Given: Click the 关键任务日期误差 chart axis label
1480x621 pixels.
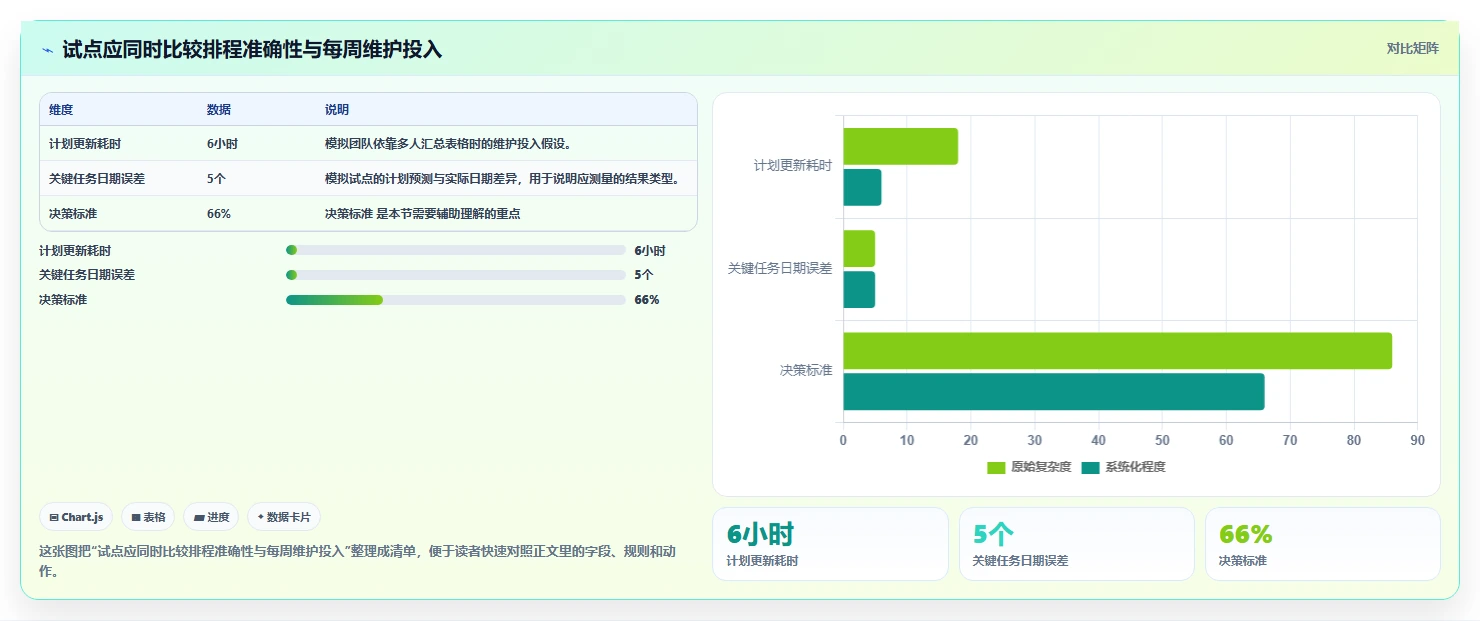Looking at the screenshot, I should point(780,268).
